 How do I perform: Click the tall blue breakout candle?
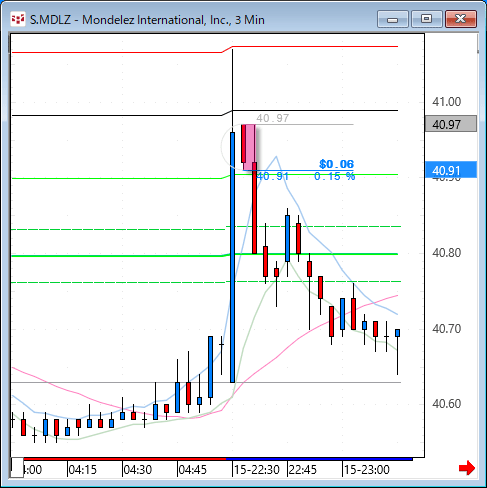232,257
